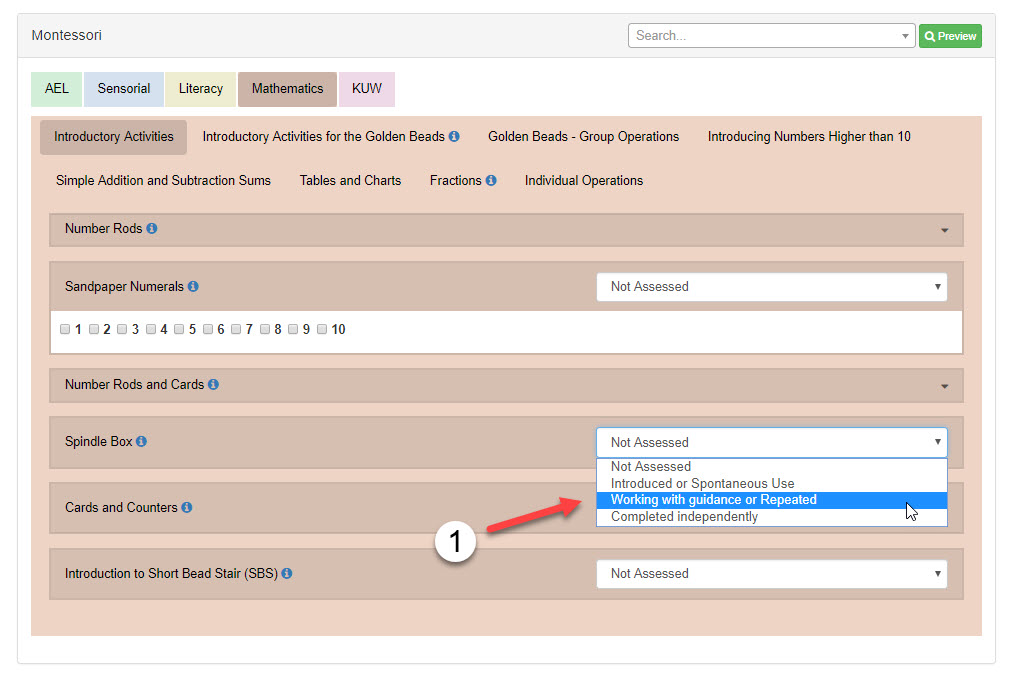
Task: Tick Sandpaper Numerals checkbox 9
Action: point(293,329)
